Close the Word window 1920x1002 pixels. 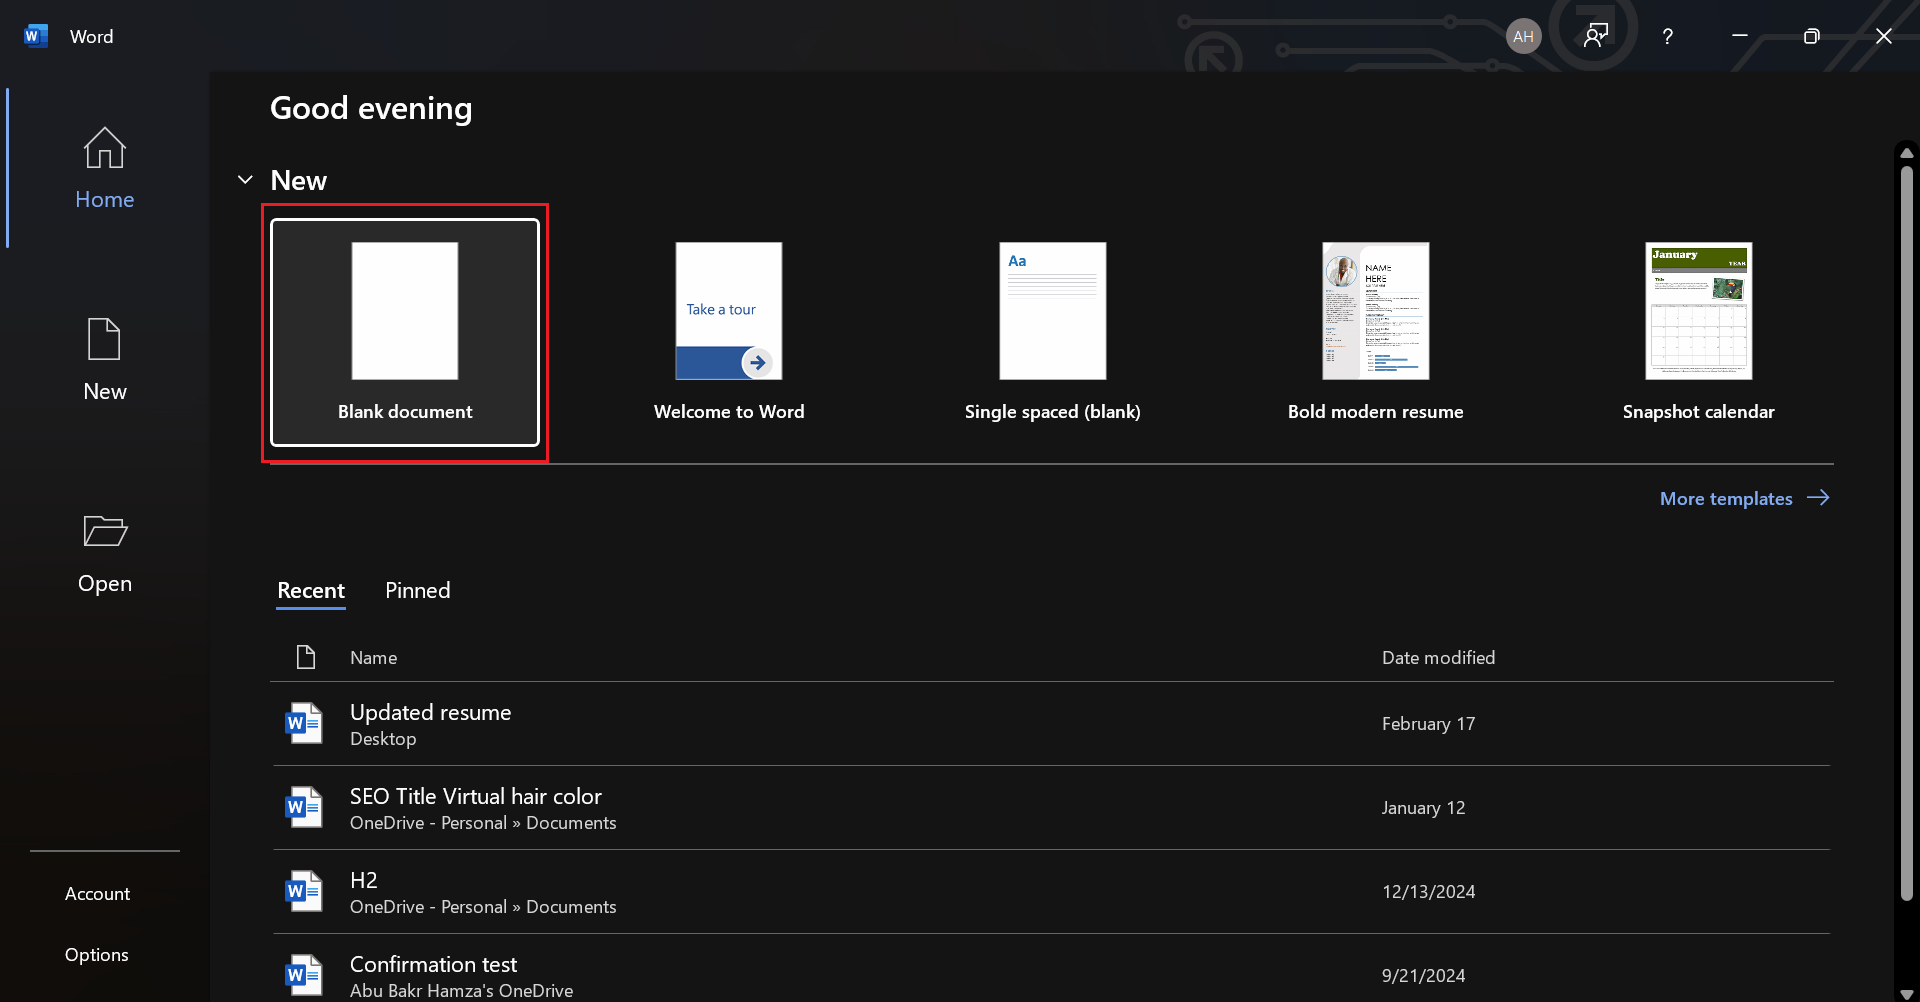pyautogui.click(x=1884, y=36)
